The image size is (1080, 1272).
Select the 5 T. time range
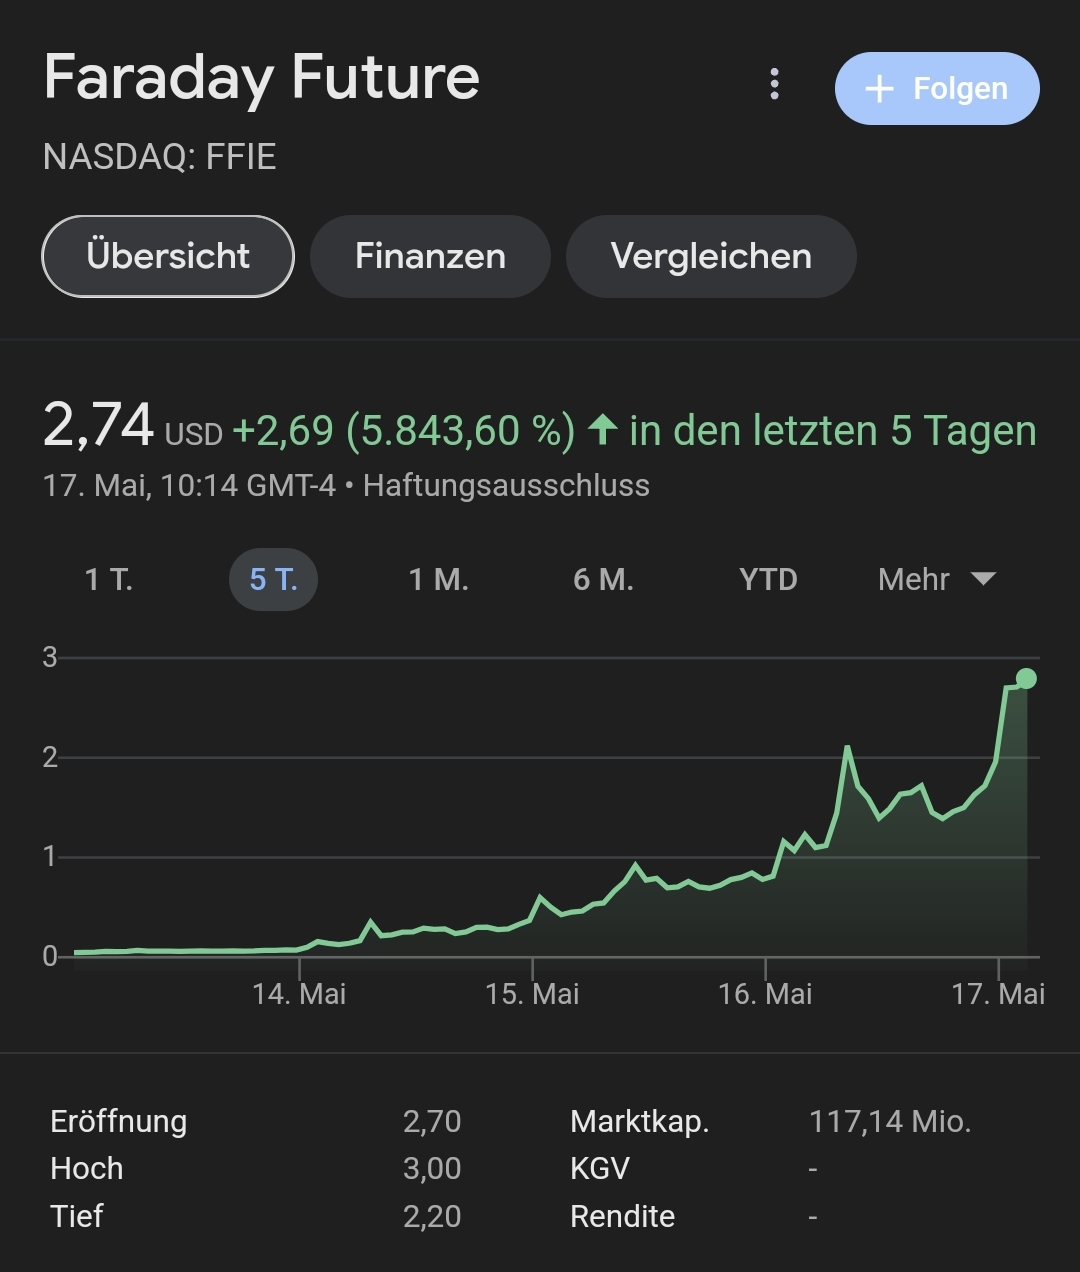pyautogui.click(x=274, y=580)
